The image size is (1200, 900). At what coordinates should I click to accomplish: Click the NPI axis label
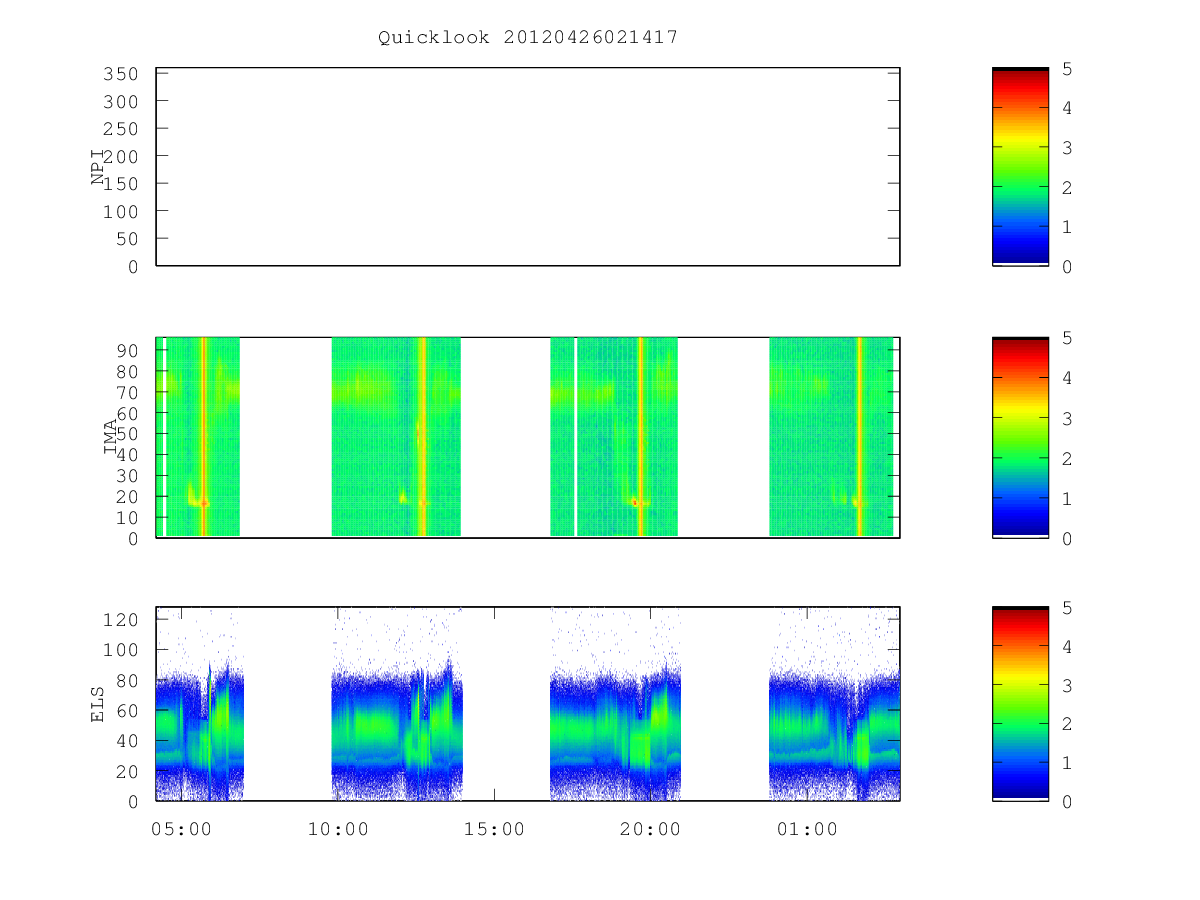coord(98,166)
